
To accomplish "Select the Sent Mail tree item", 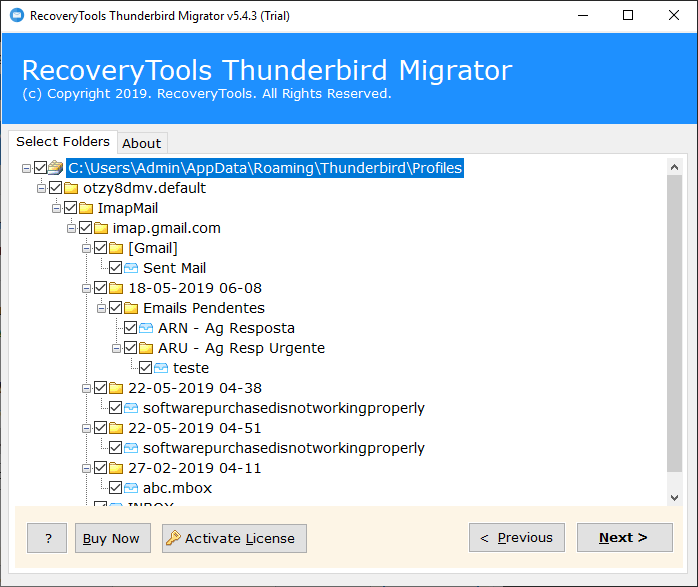I will tap(174, 268).
